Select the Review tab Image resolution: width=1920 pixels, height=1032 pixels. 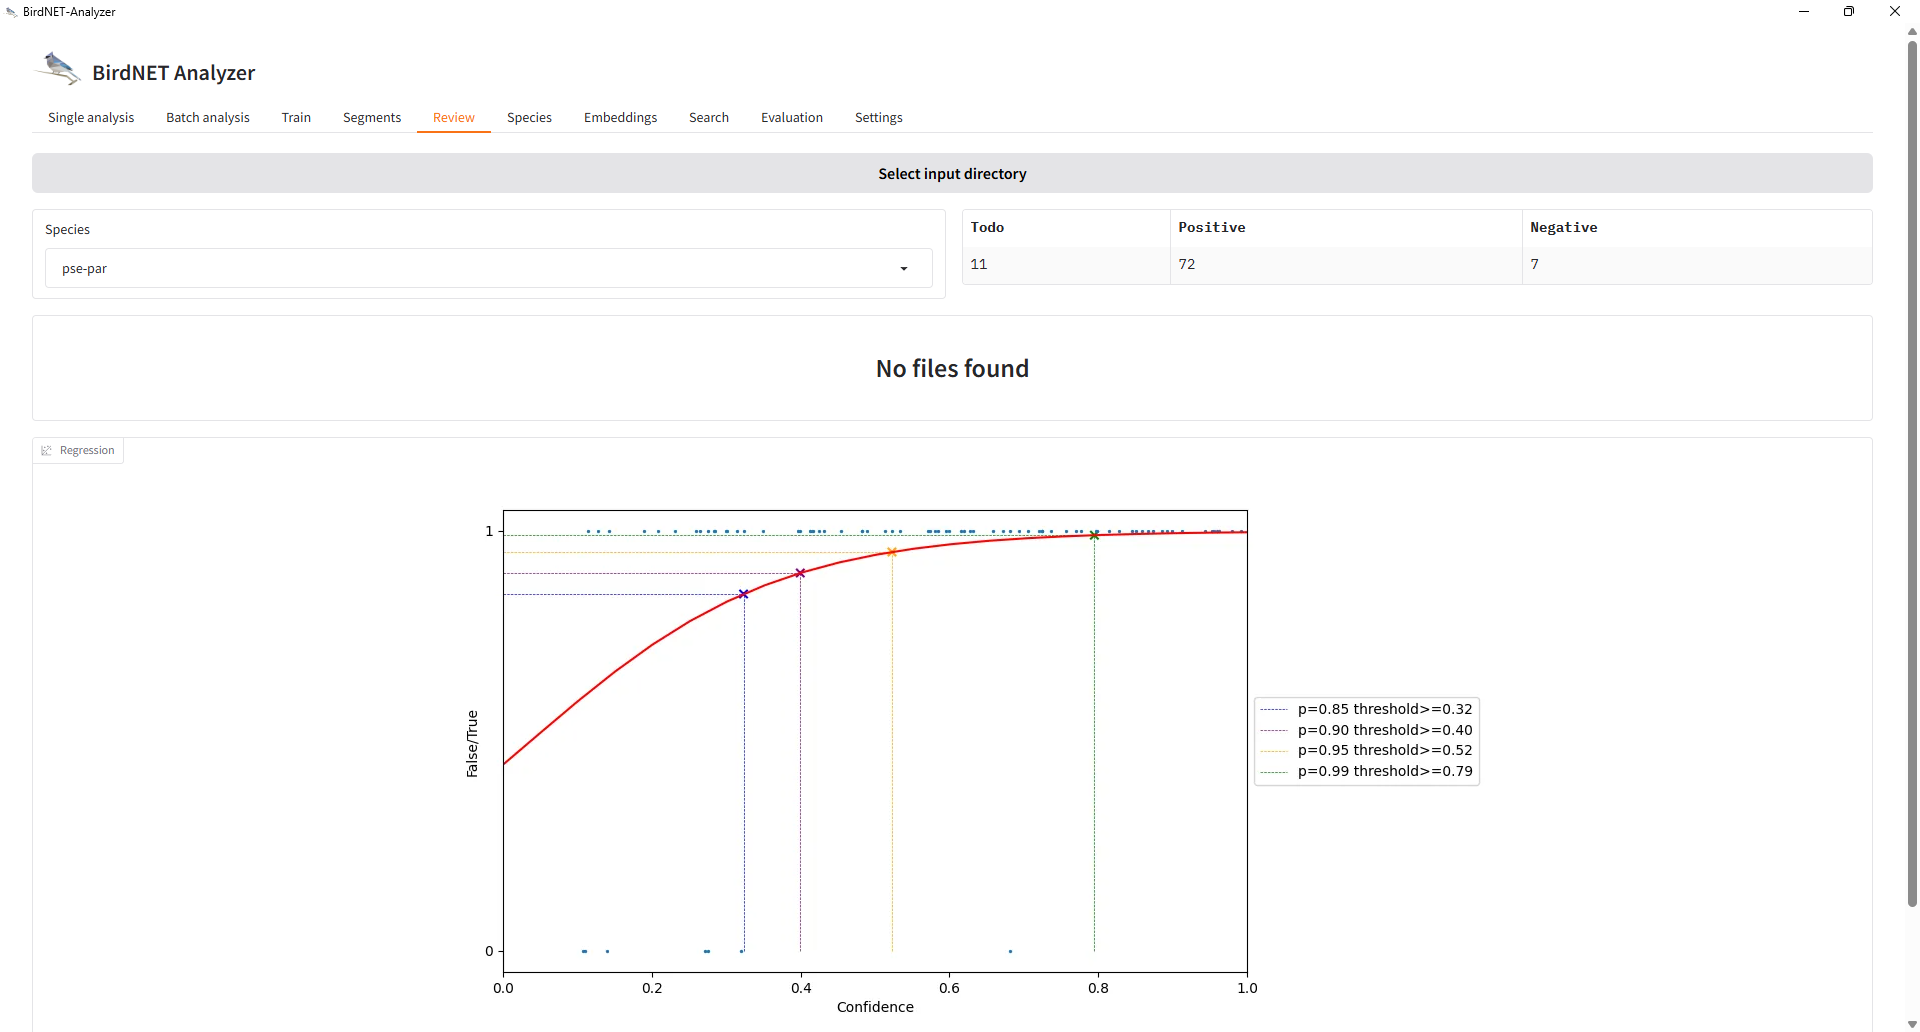tap(454, 118)
